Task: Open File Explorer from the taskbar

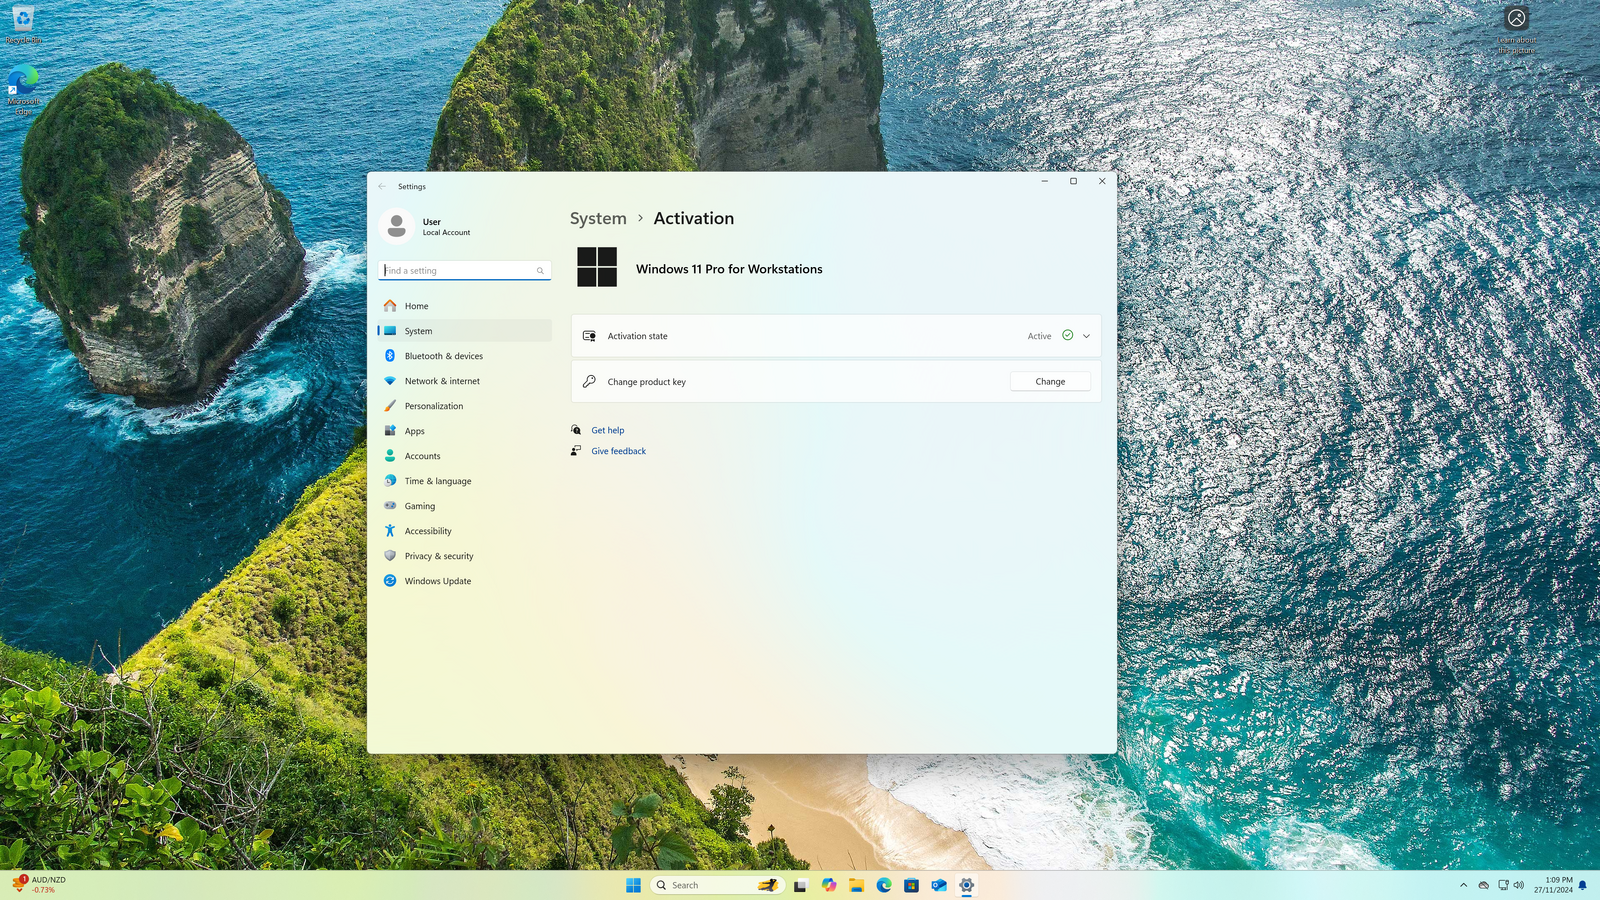Action: (856, 885)
